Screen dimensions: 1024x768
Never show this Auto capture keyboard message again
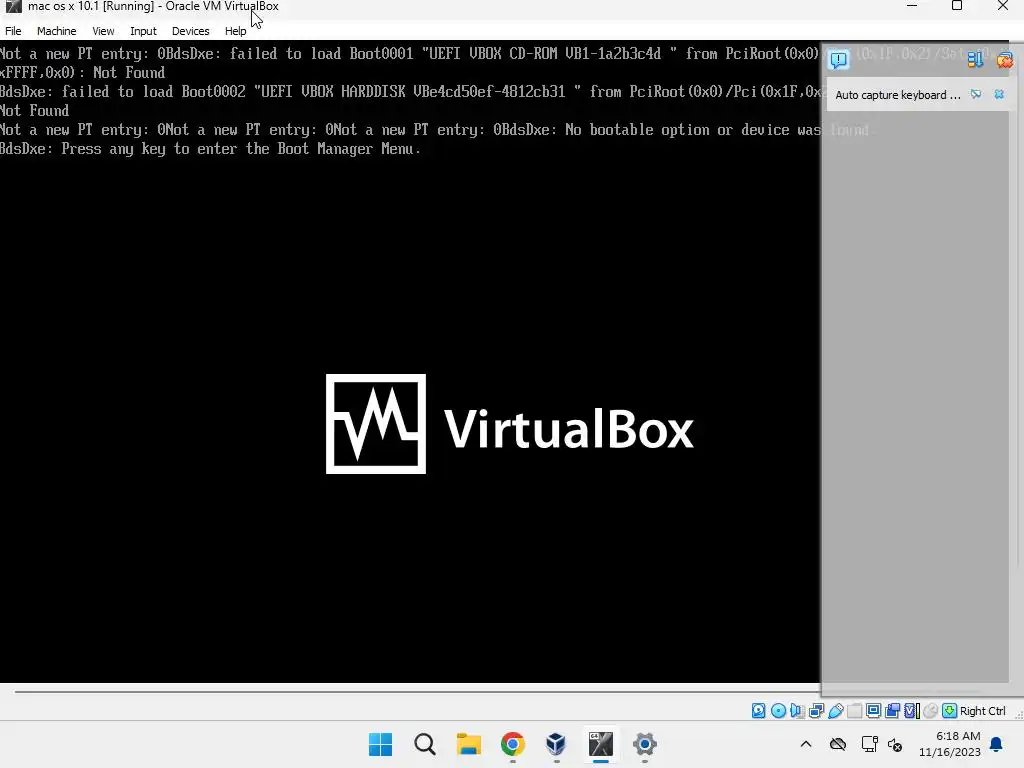pos(976,95)
